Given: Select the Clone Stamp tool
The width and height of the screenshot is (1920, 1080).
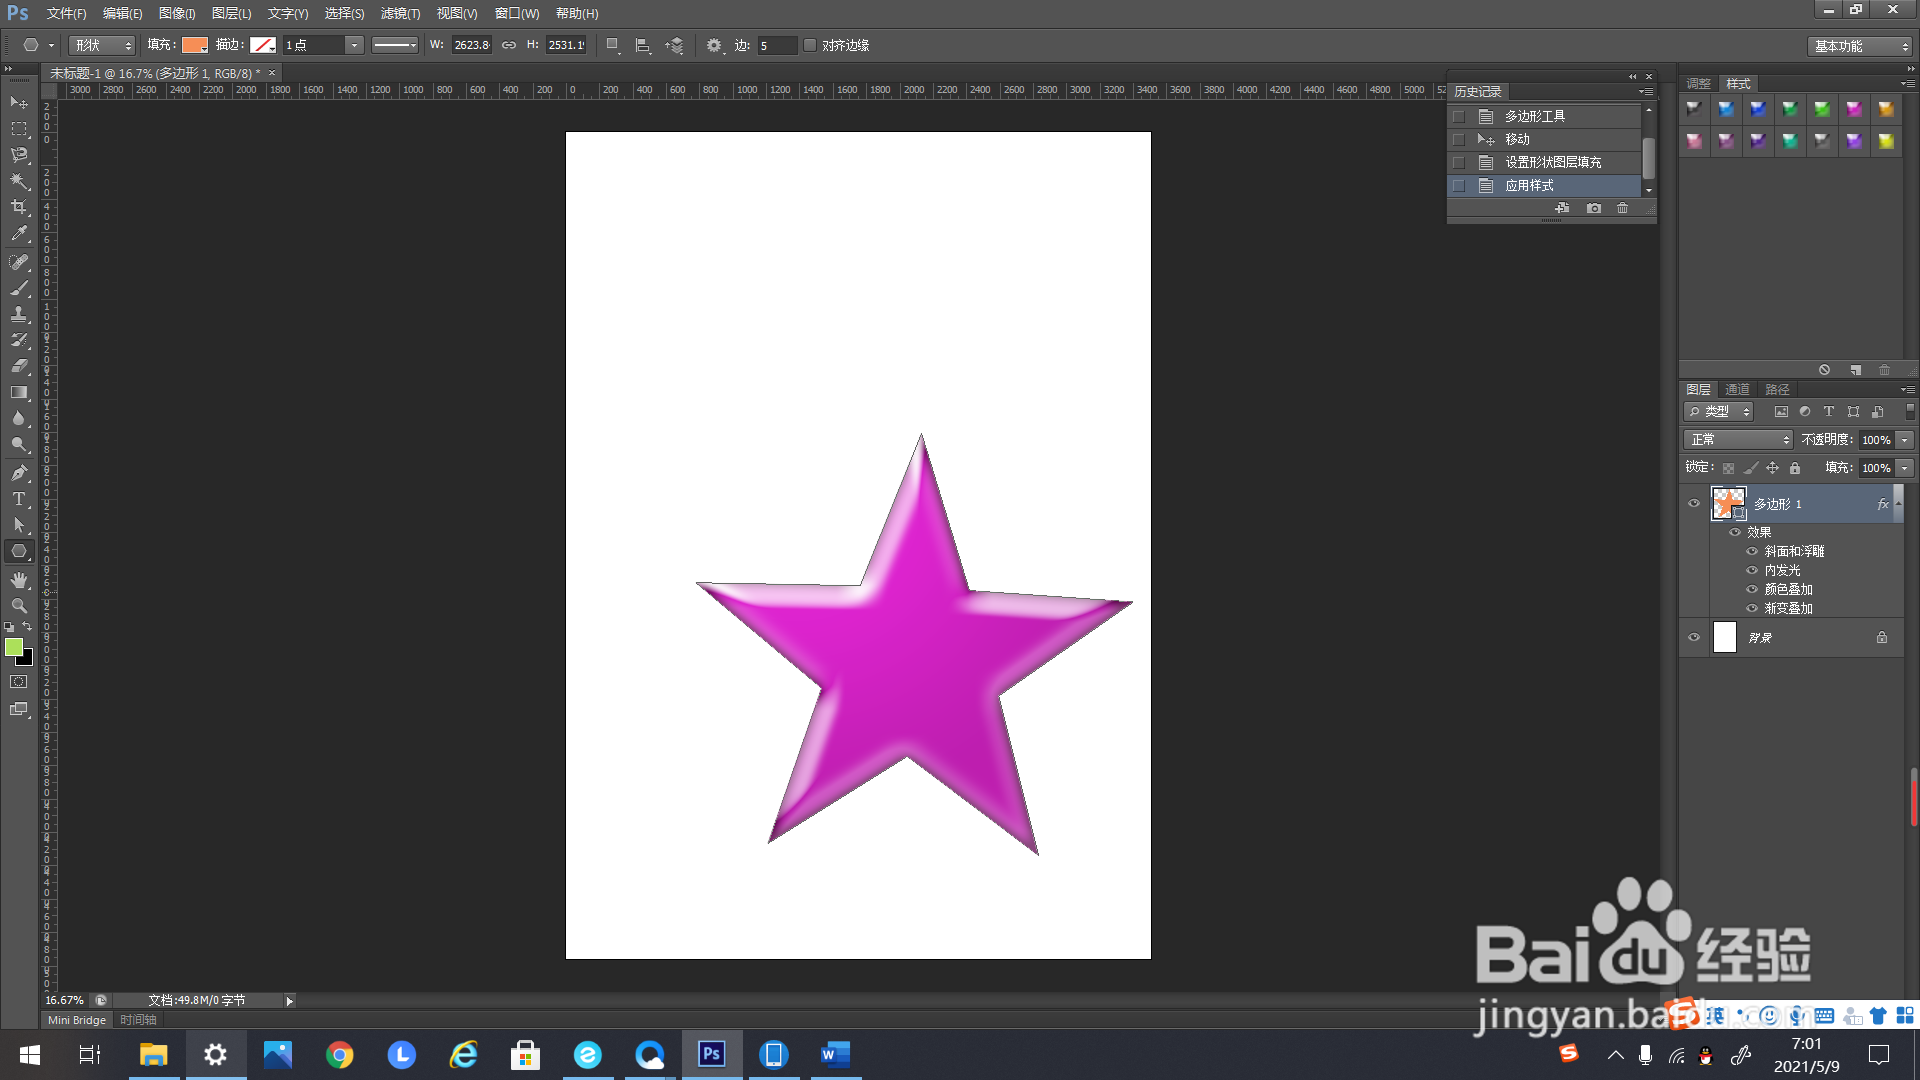Looking at the screenshot, I should (x=19, y=314).
